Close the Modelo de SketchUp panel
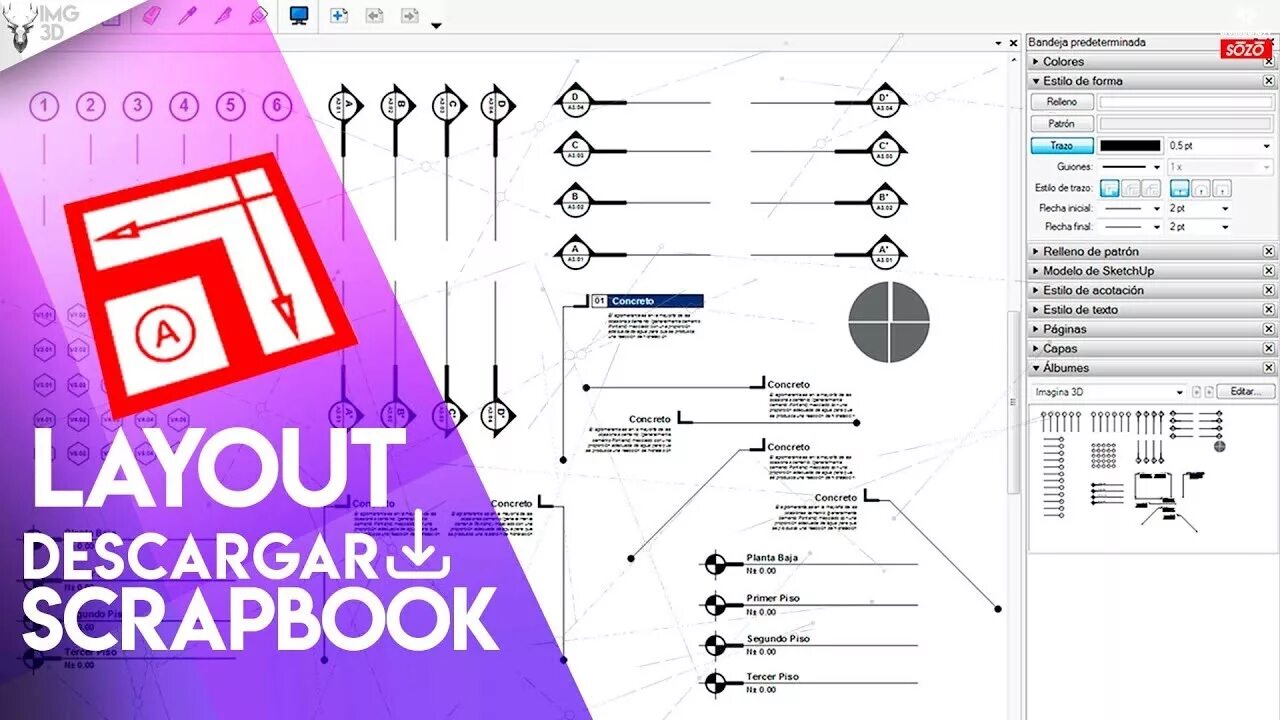 click(1269, 271)
